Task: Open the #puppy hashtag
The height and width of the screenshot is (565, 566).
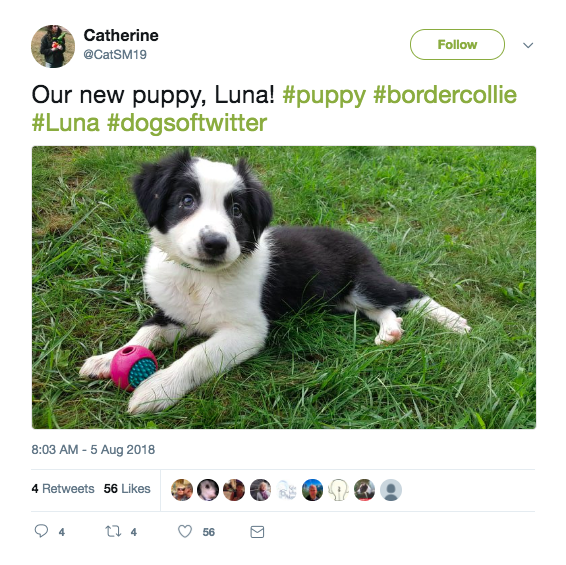Action: point(324,95)
